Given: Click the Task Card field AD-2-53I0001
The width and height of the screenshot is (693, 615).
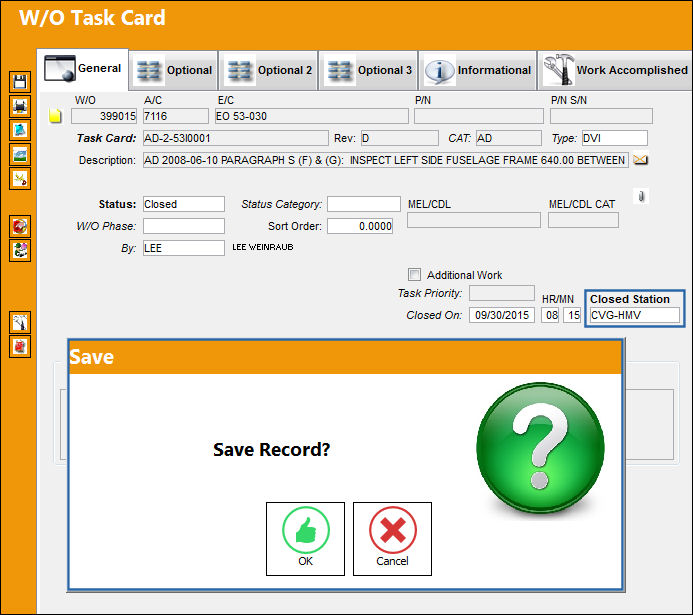Looking at the screenshot, I should pyautogui.click(x=236, y=138).
